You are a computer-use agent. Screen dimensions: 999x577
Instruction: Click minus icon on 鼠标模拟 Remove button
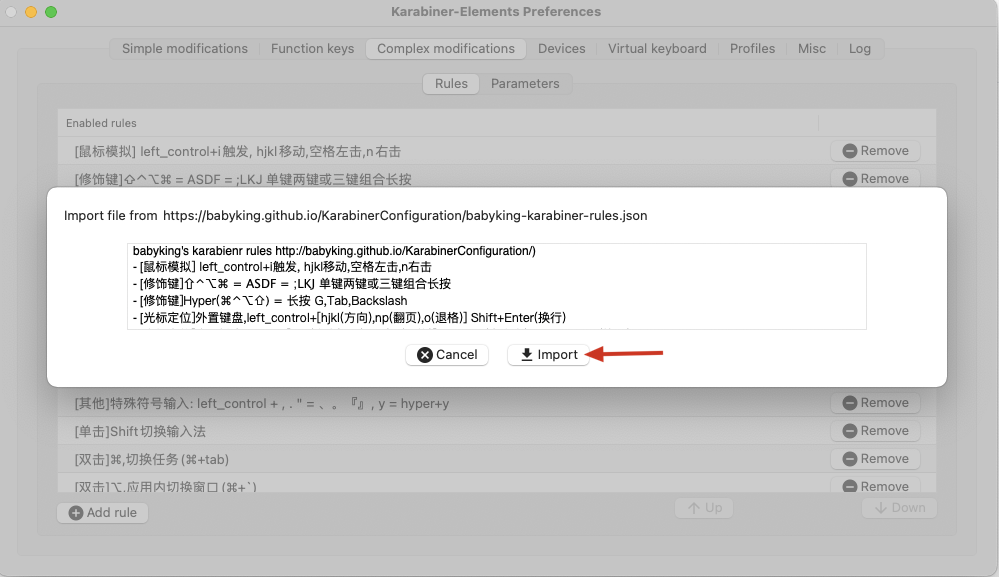click(850, 151)
